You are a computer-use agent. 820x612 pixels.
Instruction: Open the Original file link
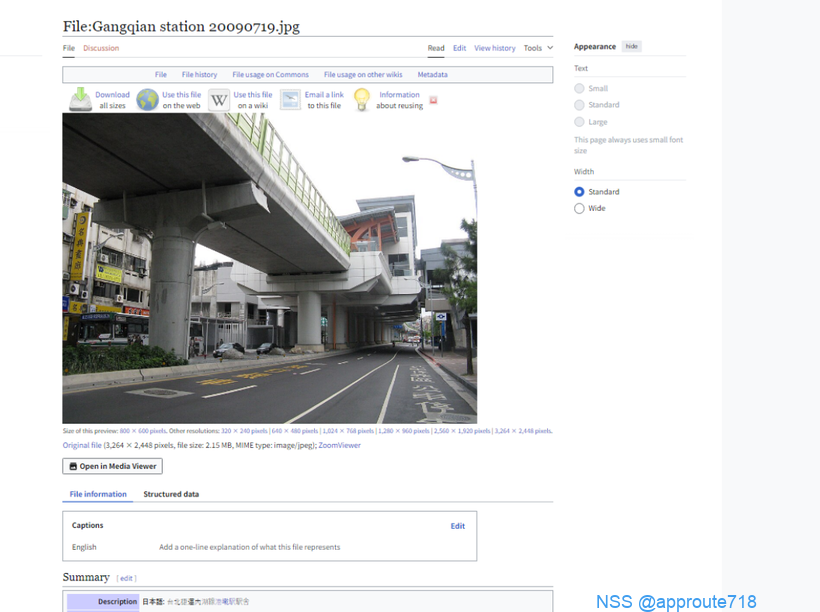tap(82, 446)
